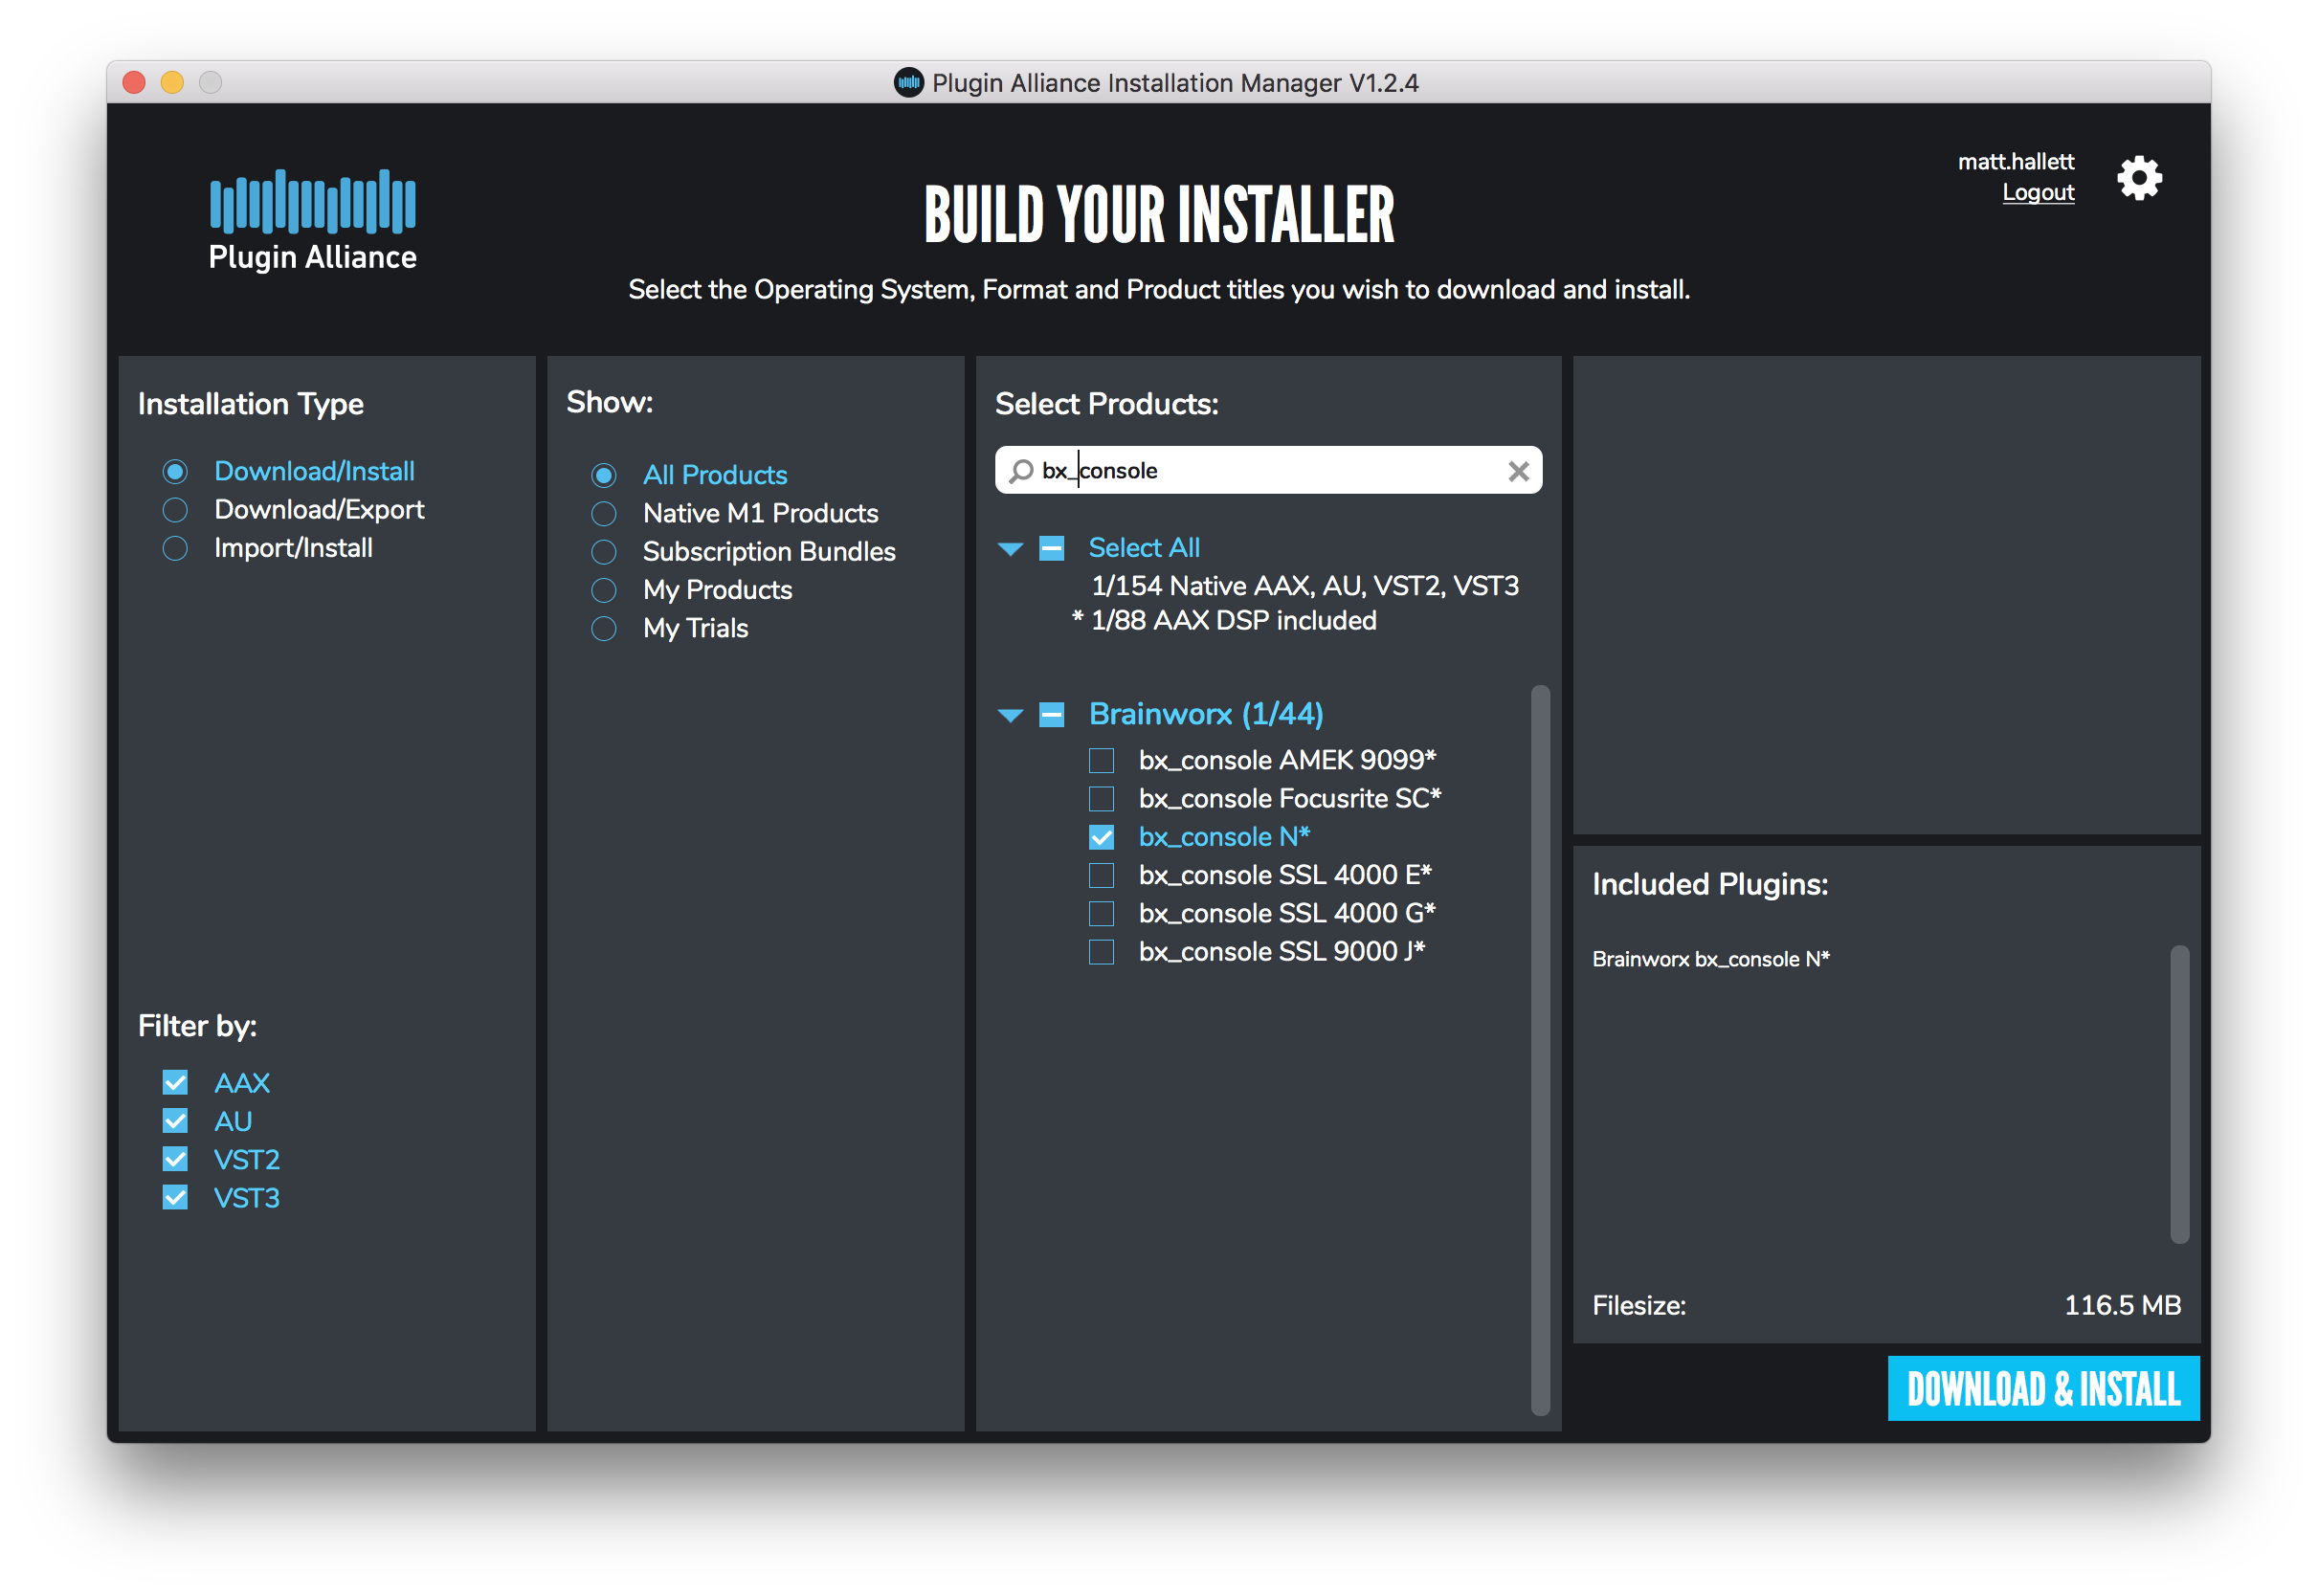Check the bx_console SSL 4000 E checkbox
Image resolution: width=2318 pixels, height=1596 pixels.
coord(1101,875)
